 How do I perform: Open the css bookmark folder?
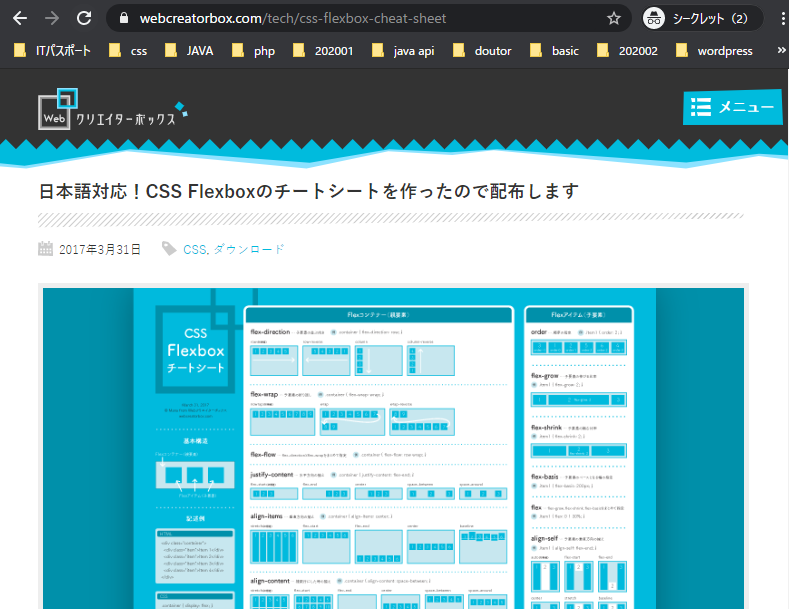128,50
